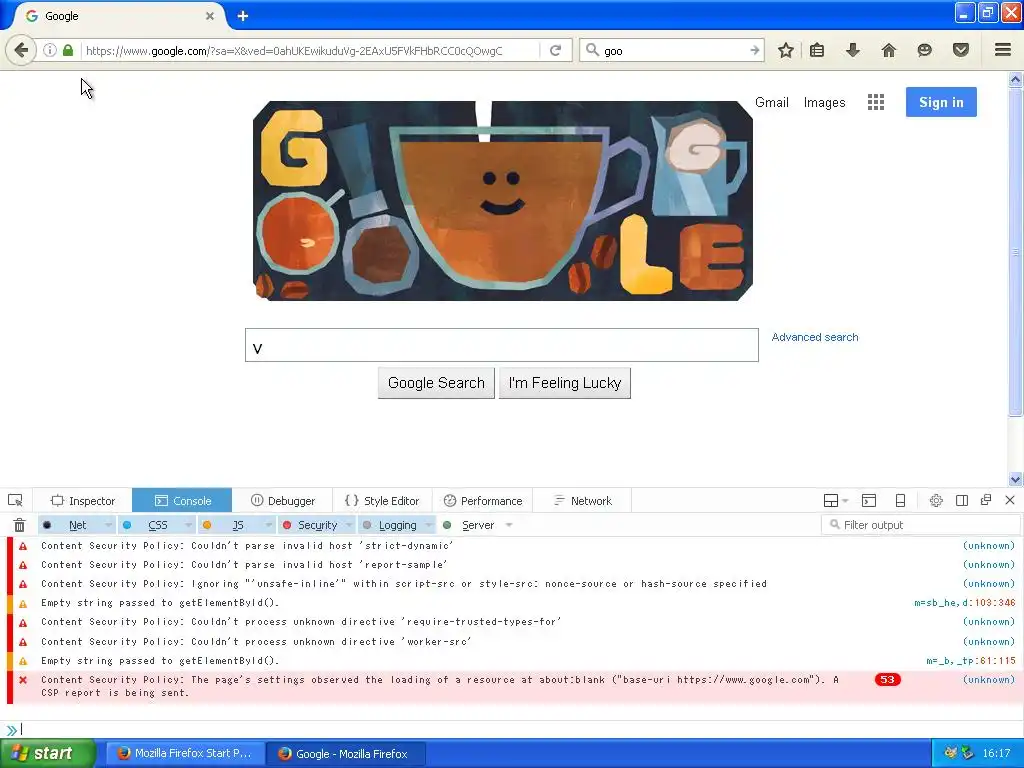Open a new tab with plus button
Screen dimensions: 1024x768
[242, 16]
